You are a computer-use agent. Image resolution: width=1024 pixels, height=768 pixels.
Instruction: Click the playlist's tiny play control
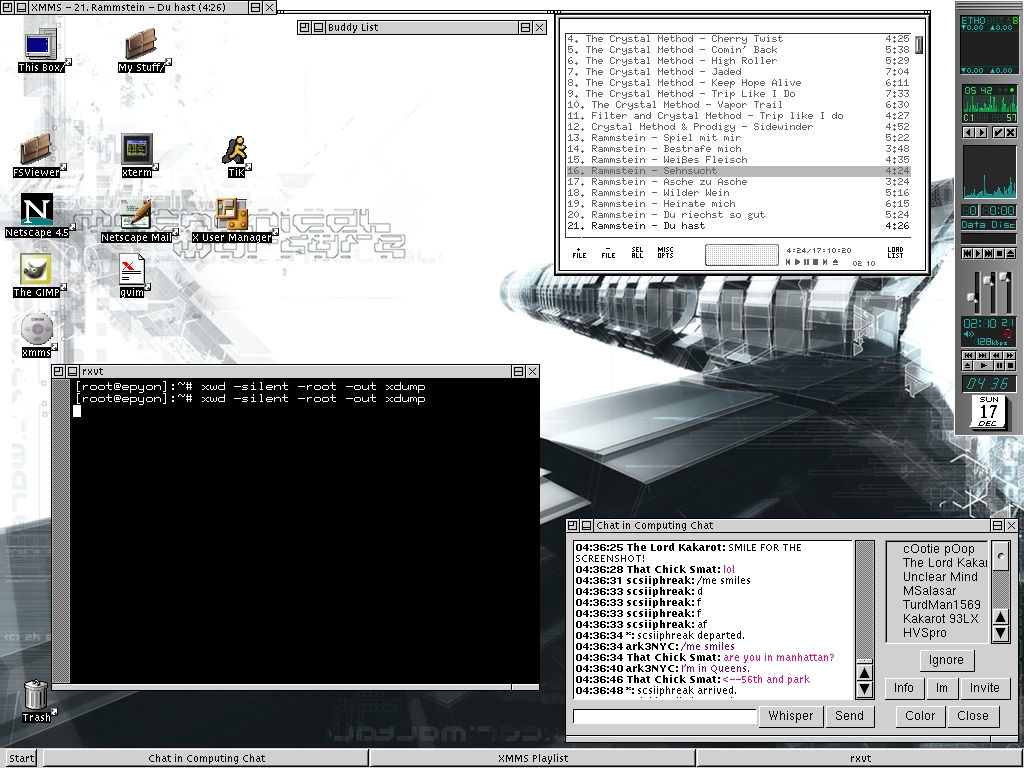coord(797,262)
